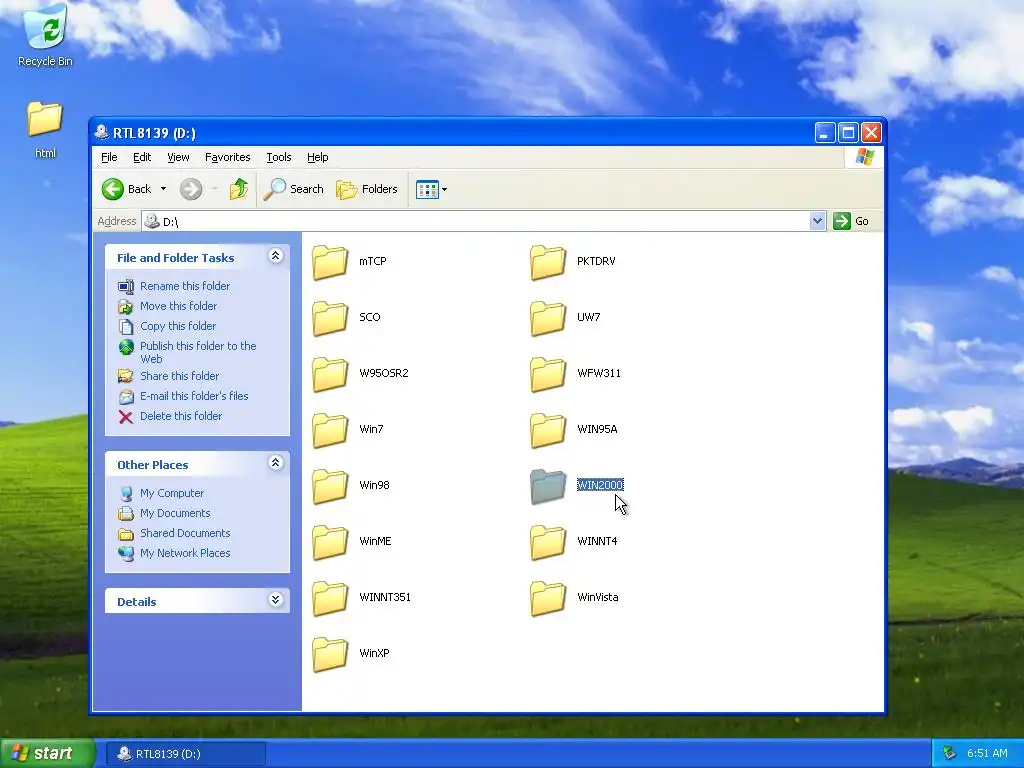1024x768 pixels.
Task: Open Search in toolbar
Action: click(294, 189)
